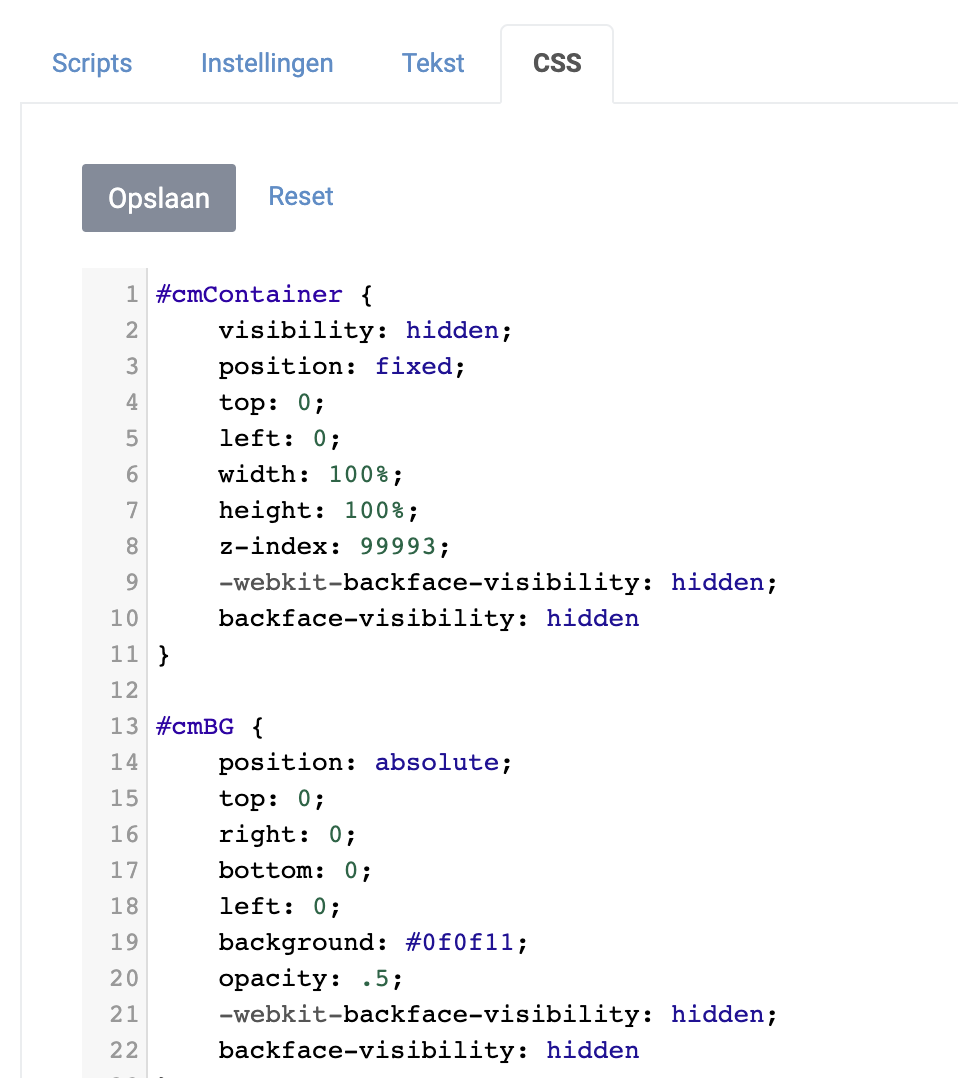Click line number 1 in the gutter
958x1078 pixels.
(131, 294)
